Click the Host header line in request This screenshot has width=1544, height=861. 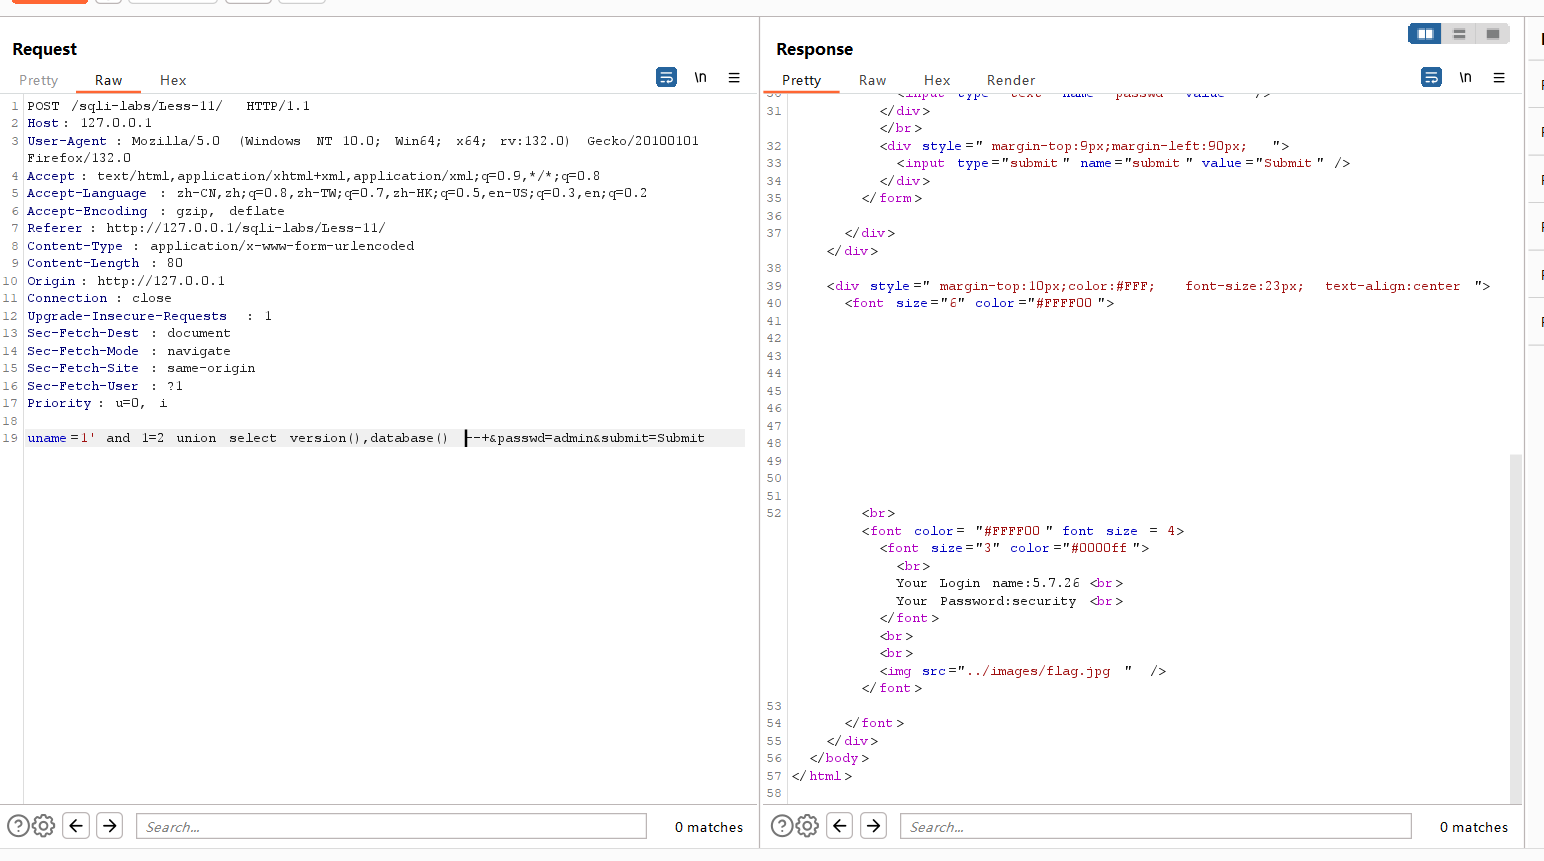coord(90,123)
